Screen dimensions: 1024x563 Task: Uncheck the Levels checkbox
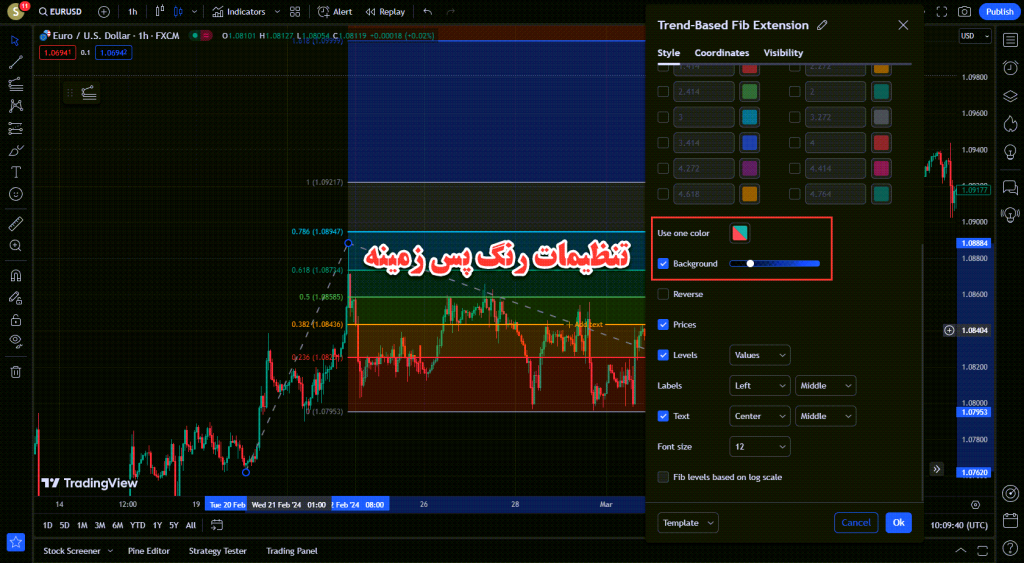click(x=663, y=355)
